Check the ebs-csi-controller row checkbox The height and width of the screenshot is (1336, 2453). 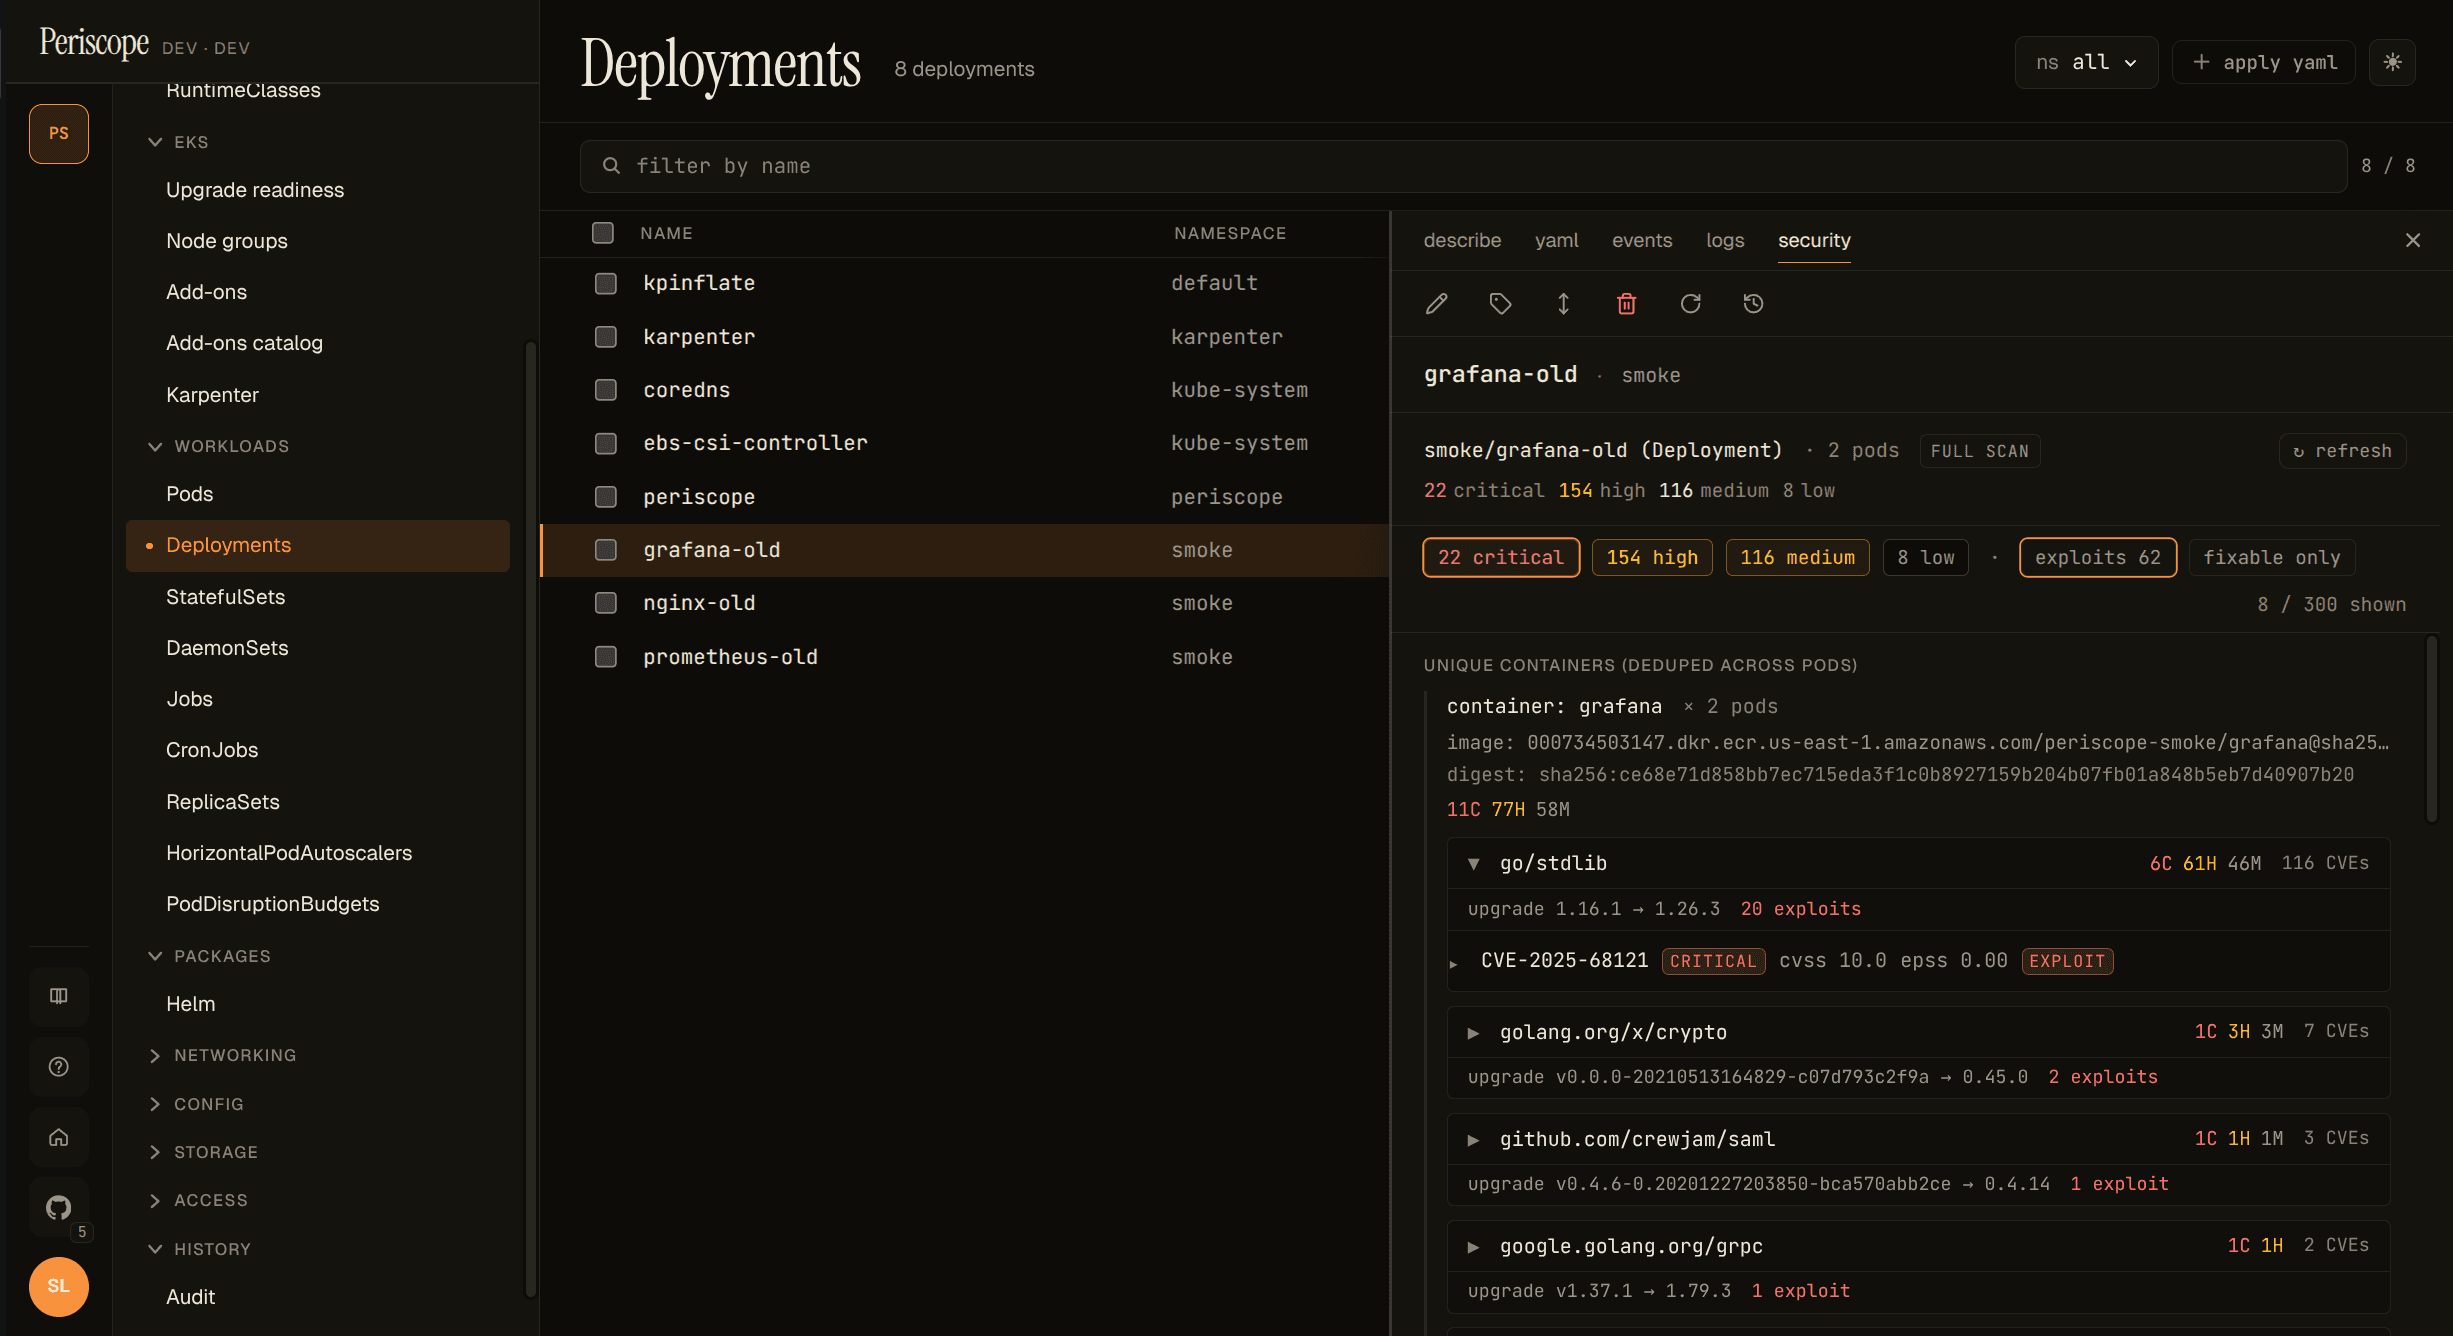pos(606,443)
